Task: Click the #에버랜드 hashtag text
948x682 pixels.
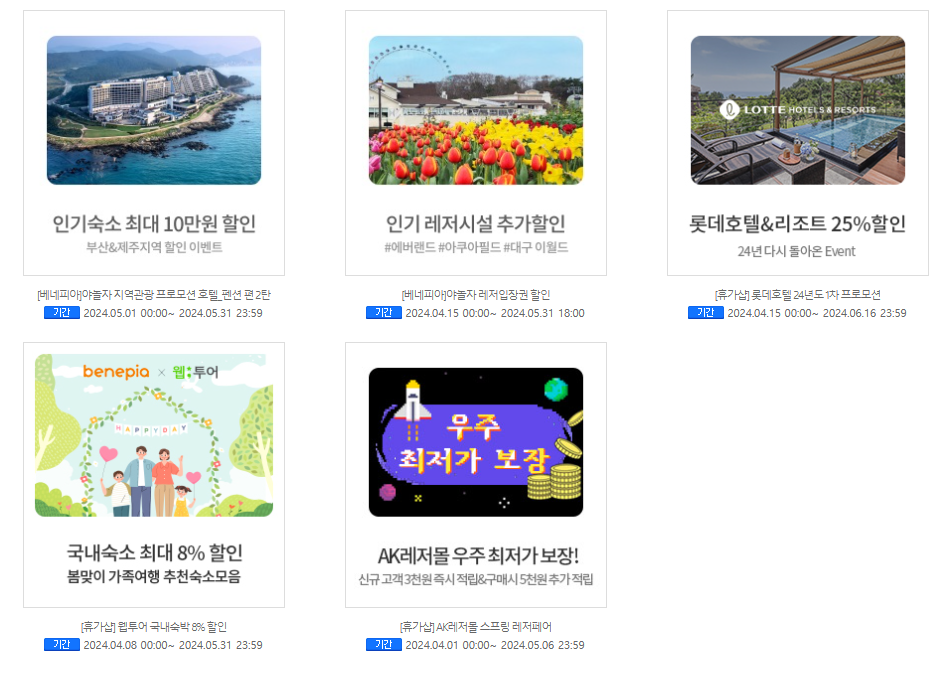Action: tap(410, 244)
